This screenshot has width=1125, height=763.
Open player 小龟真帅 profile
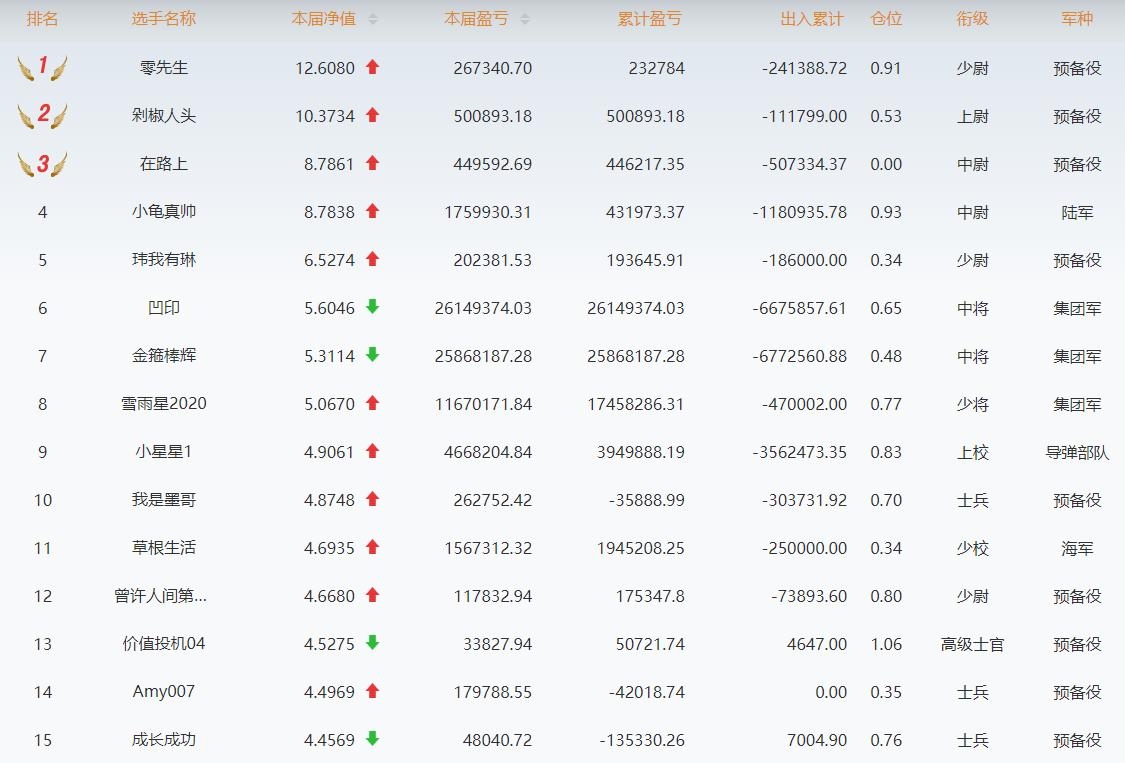164,212
